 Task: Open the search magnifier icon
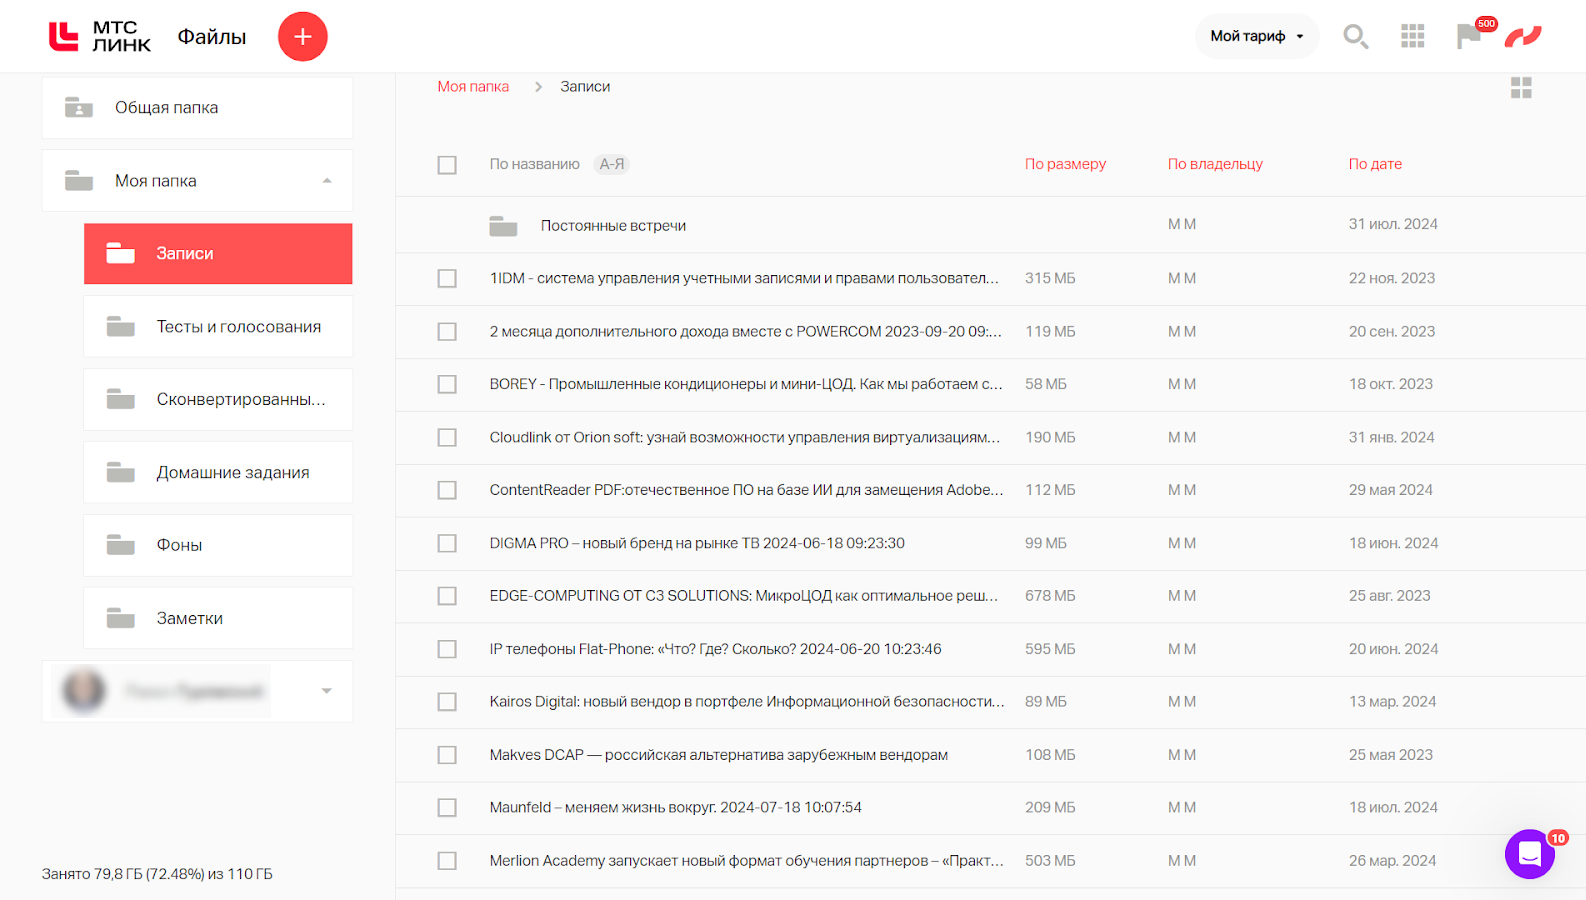(x=1356, y=37)
